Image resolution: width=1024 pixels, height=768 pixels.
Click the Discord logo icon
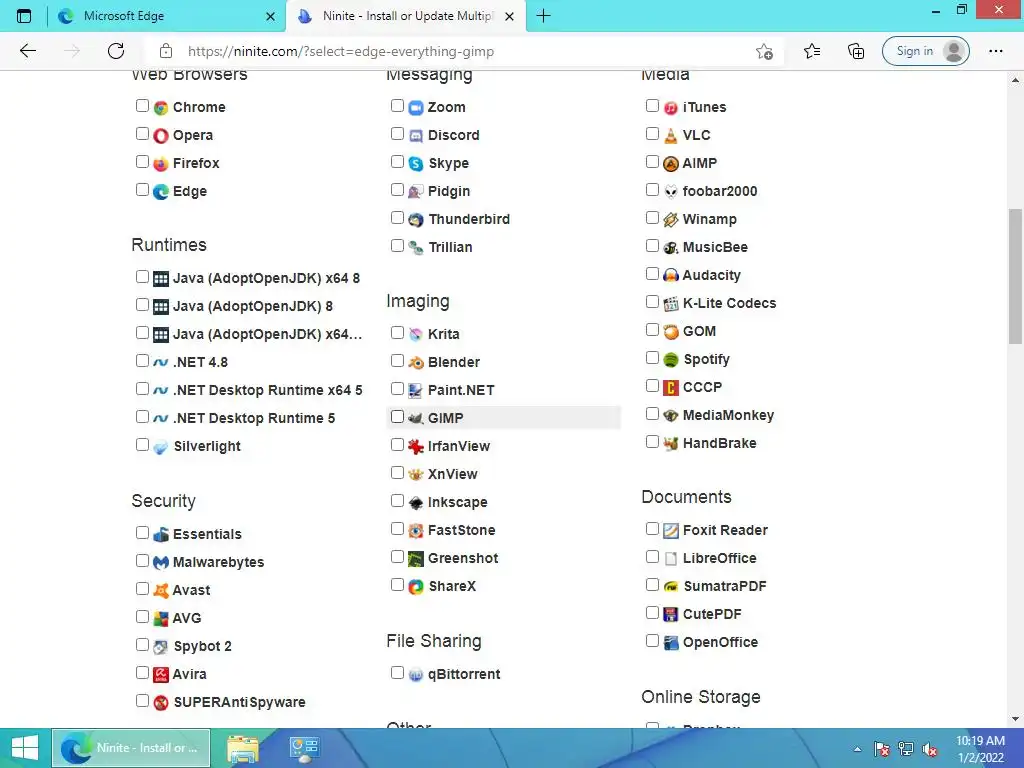click(416, 136)
